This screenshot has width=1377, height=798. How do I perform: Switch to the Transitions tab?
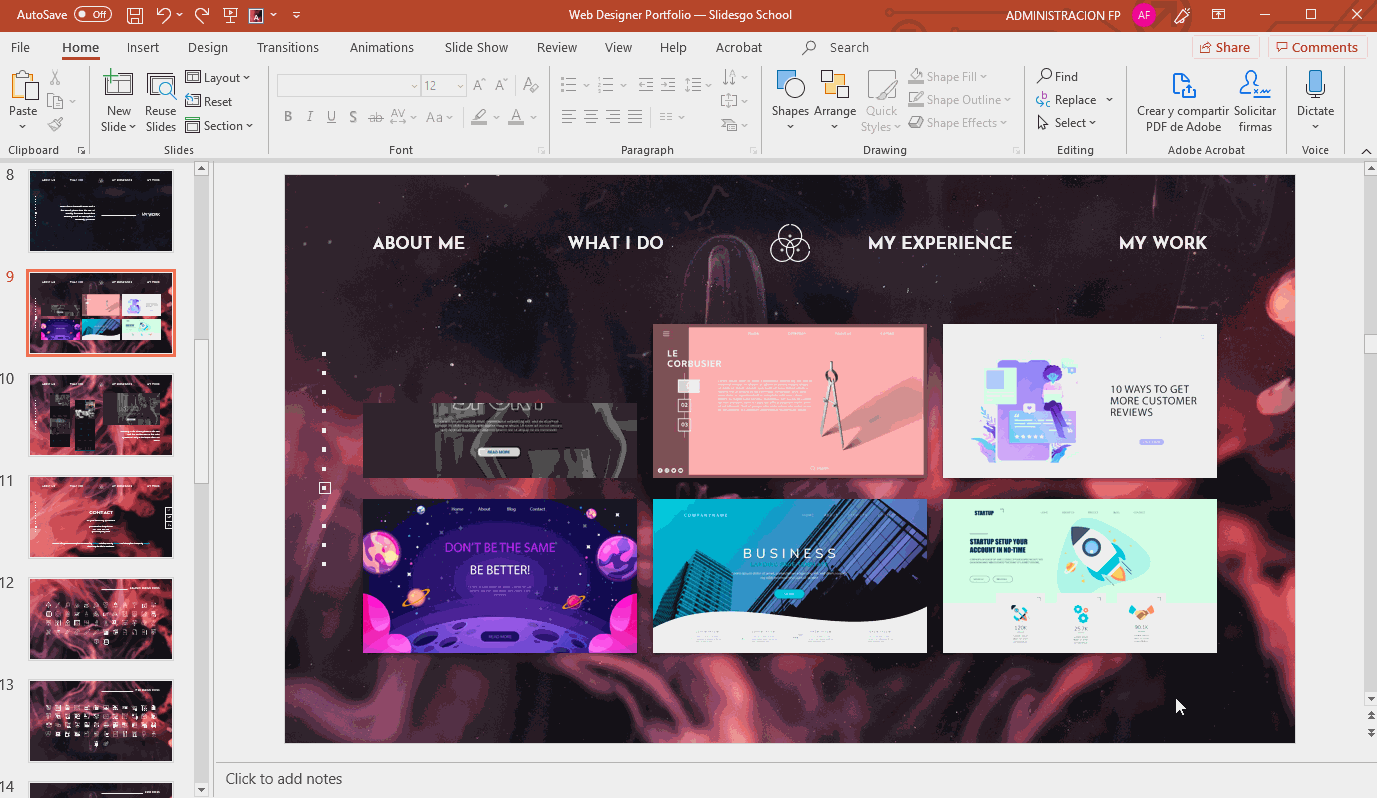coord(287,47)
